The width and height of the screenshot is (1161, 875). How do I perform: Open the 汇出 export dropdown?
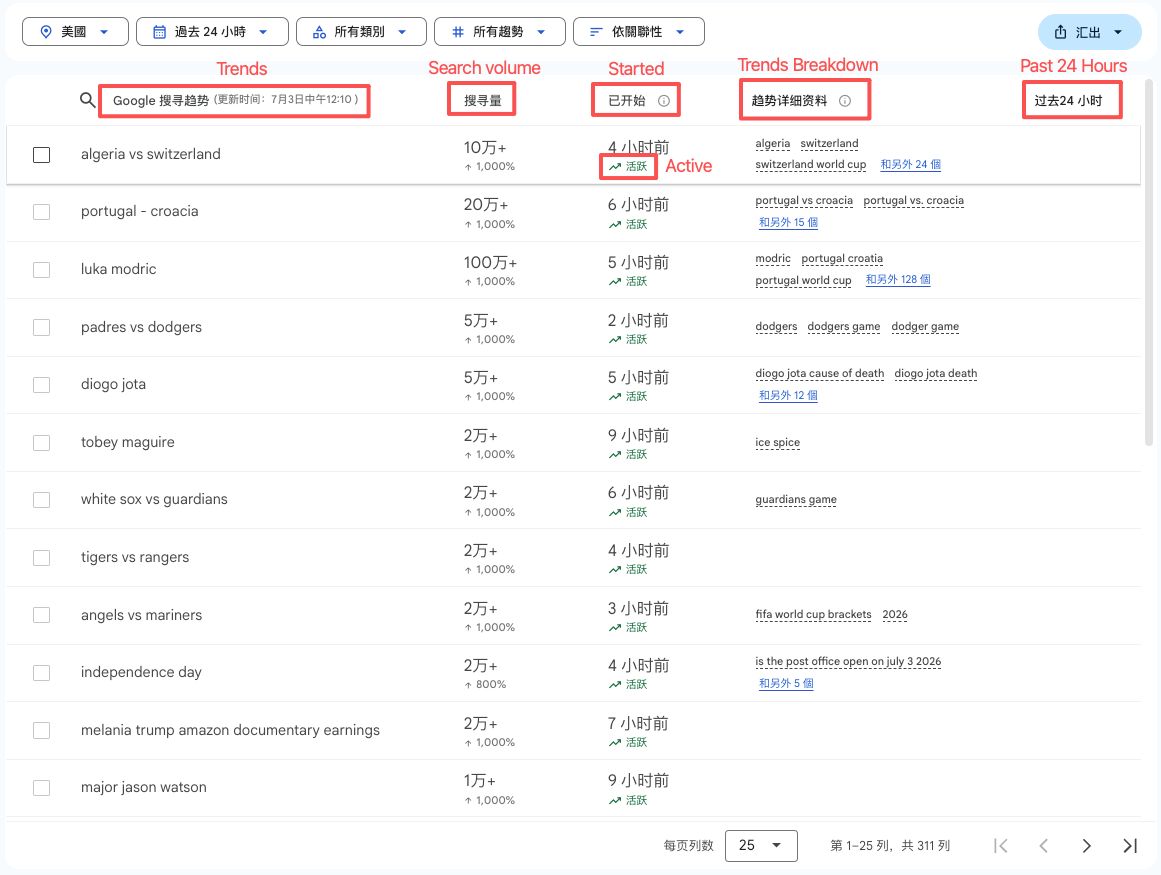click(x=1089, y=32)
